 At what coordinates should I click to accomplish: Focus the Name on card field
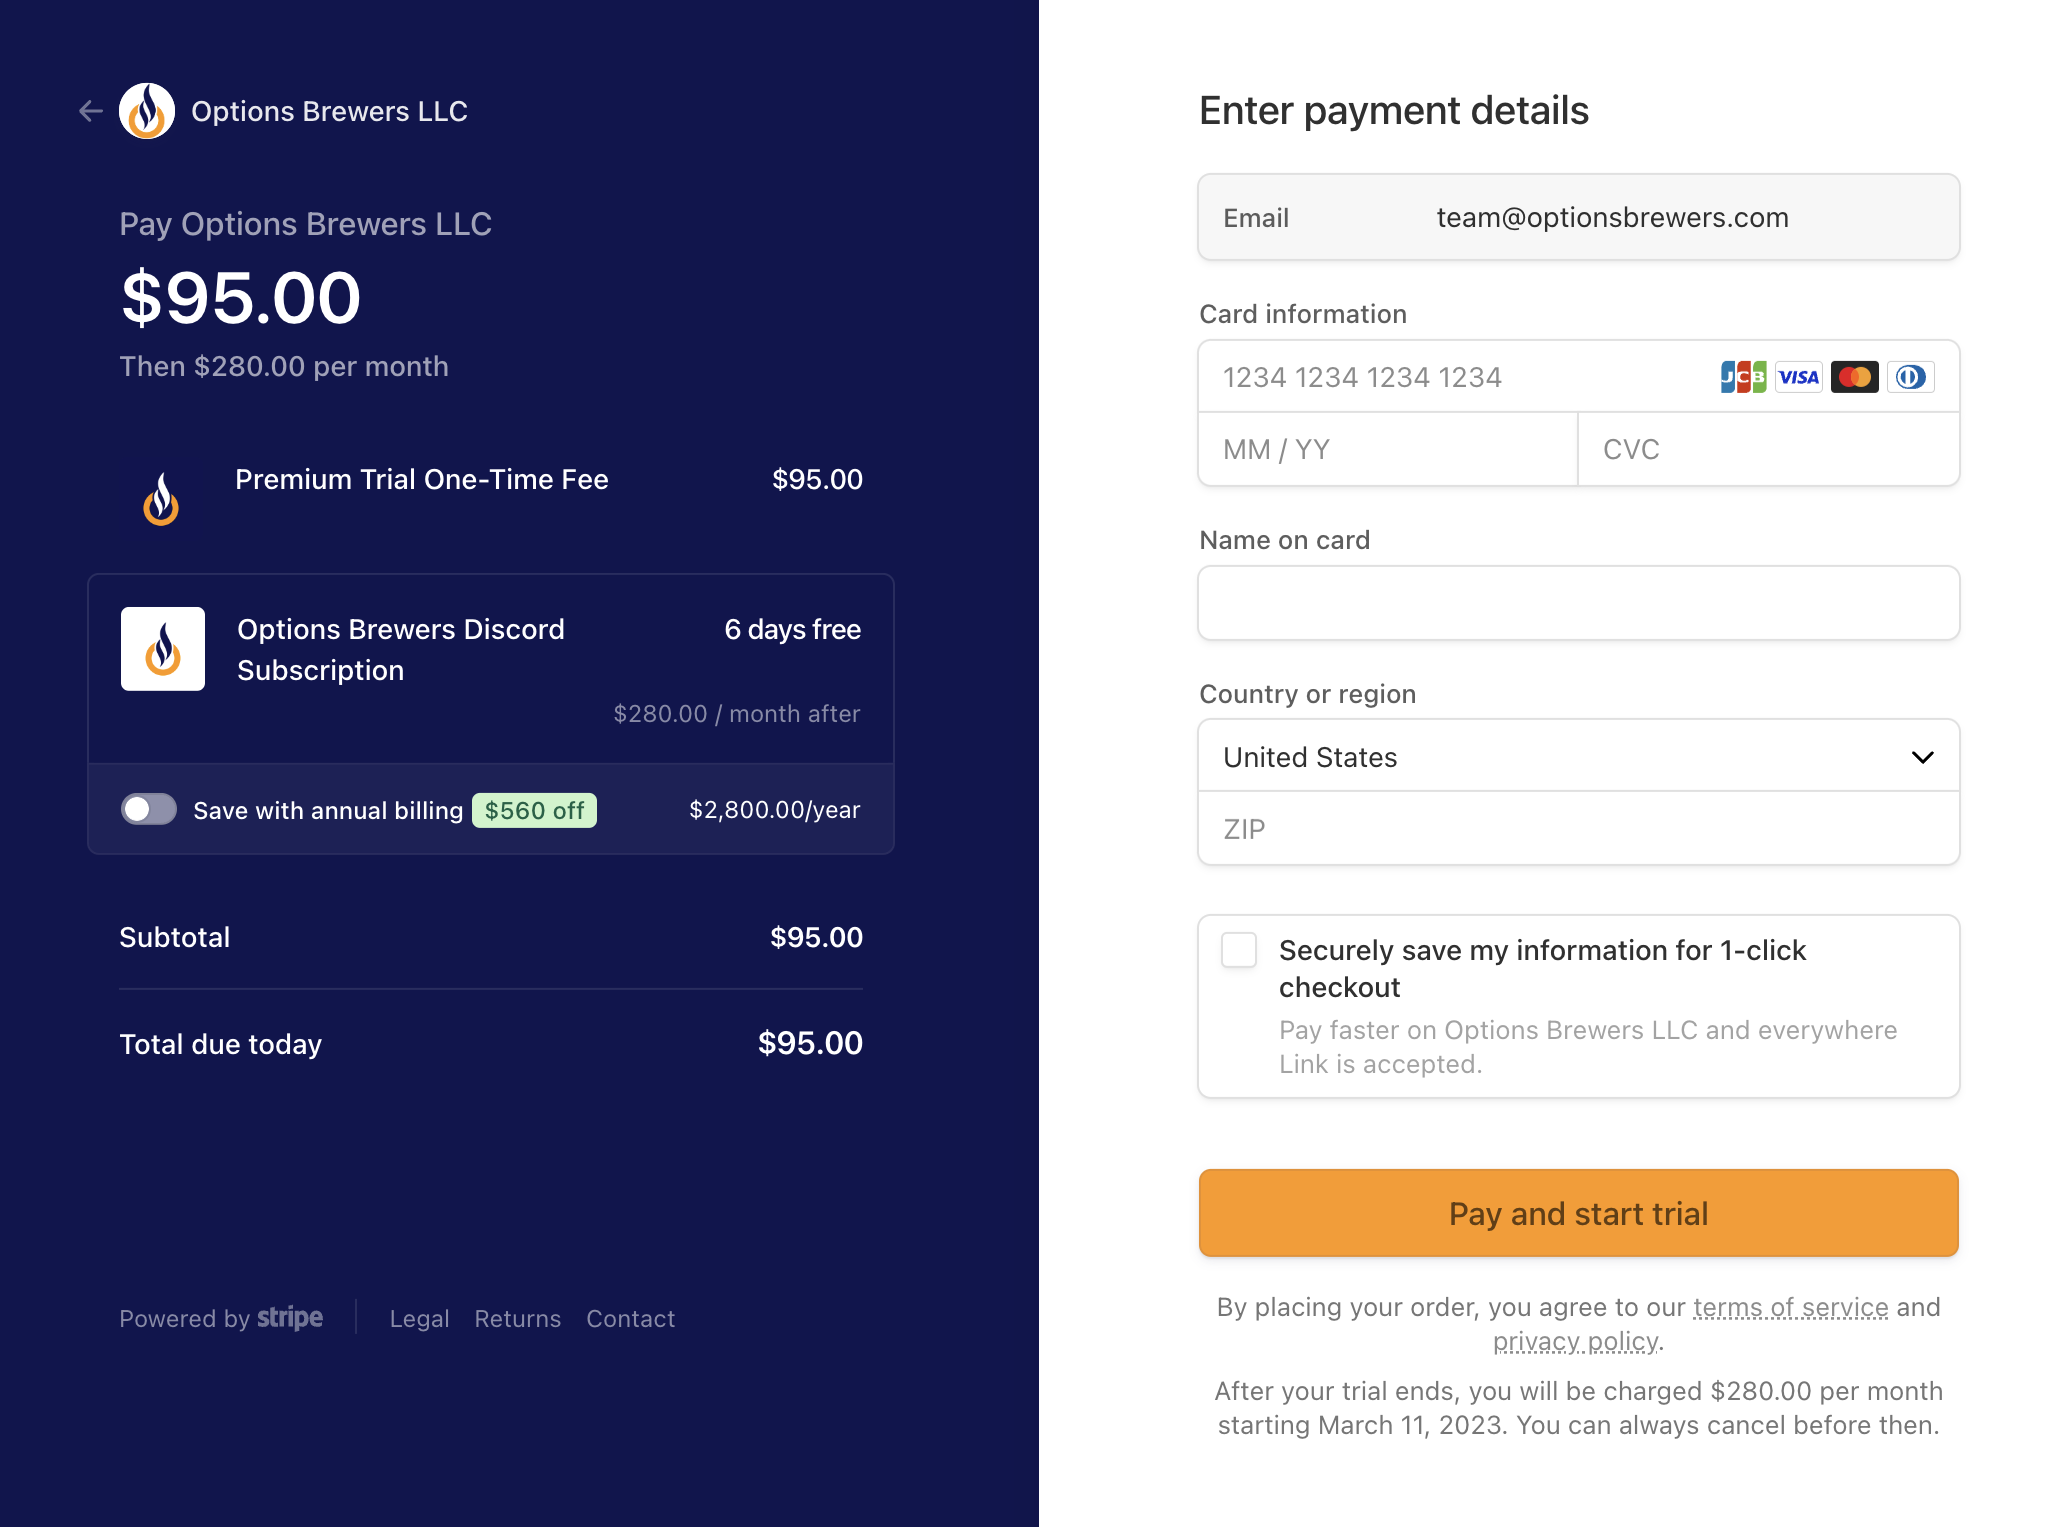coord(1579,603)
